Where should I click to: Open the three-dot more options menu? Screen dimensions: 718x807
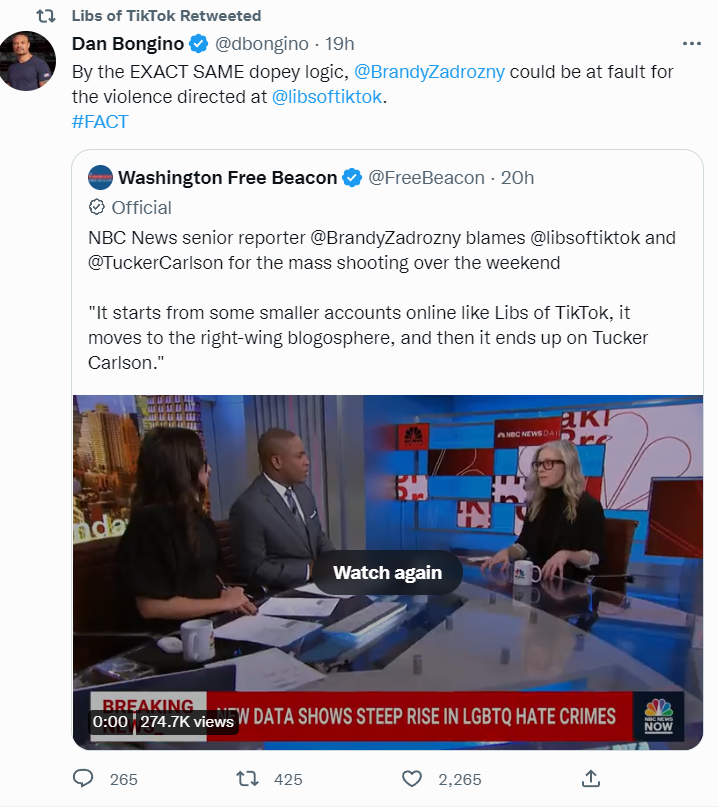pyautogui.click(x=691, y=44)
